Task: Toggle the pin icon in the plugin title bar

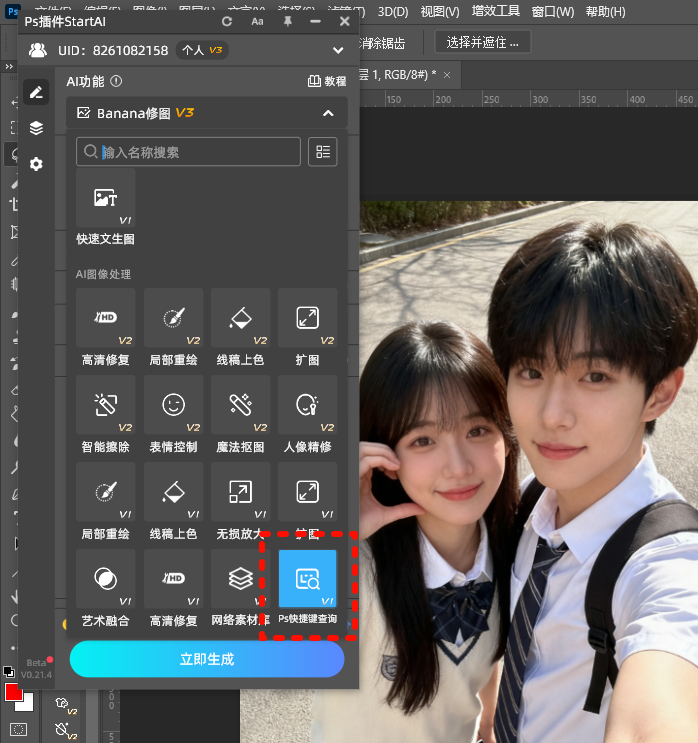Action: [x=288, y=21]
